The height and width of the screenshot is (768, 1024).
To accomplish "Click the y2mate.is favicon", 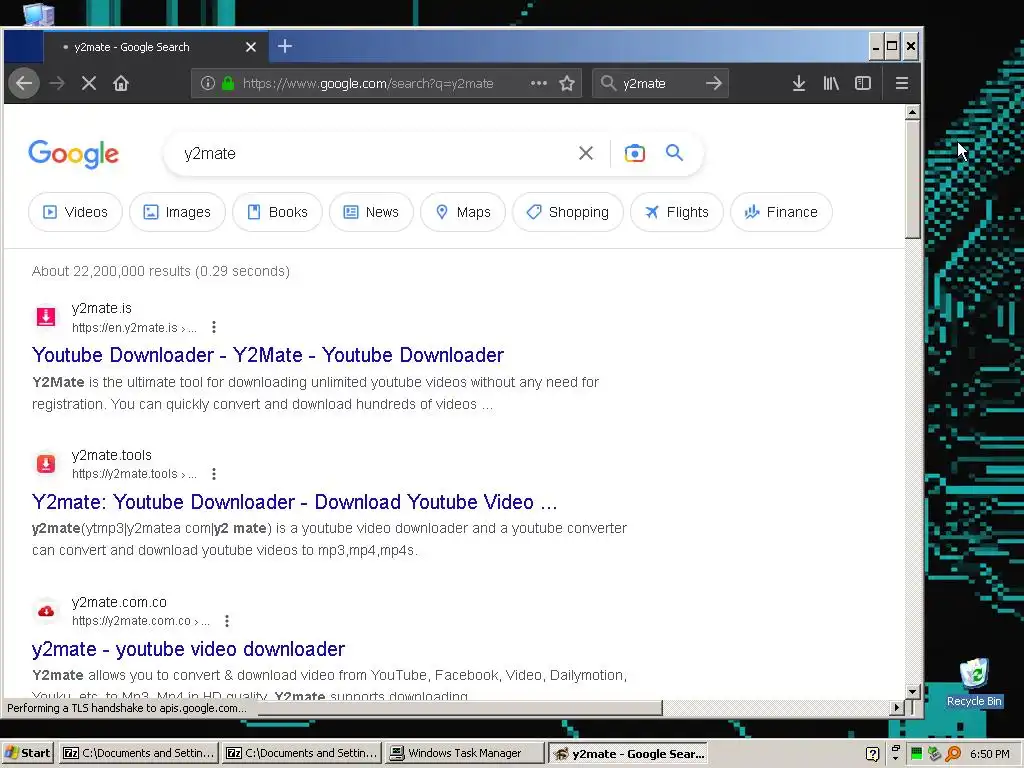I will (x=46, y=317).
